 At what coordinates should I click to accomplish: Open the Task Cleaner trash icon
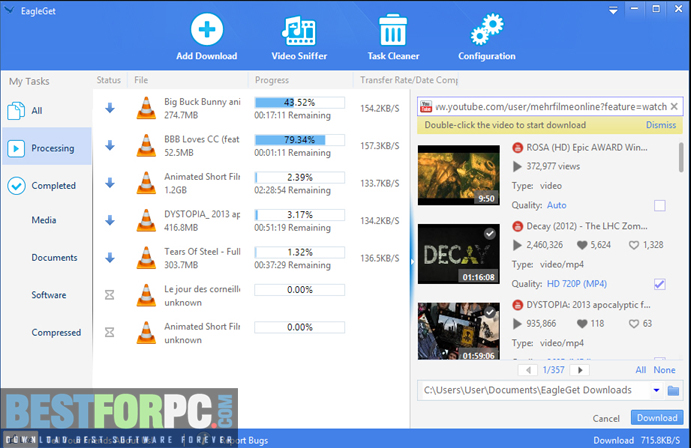click(393, 30)
